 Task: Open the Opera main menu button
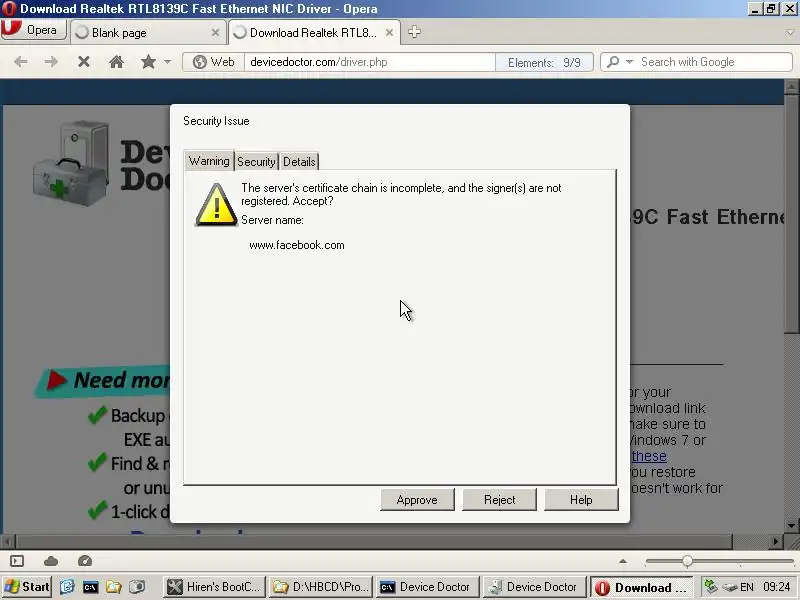point(34,30)
